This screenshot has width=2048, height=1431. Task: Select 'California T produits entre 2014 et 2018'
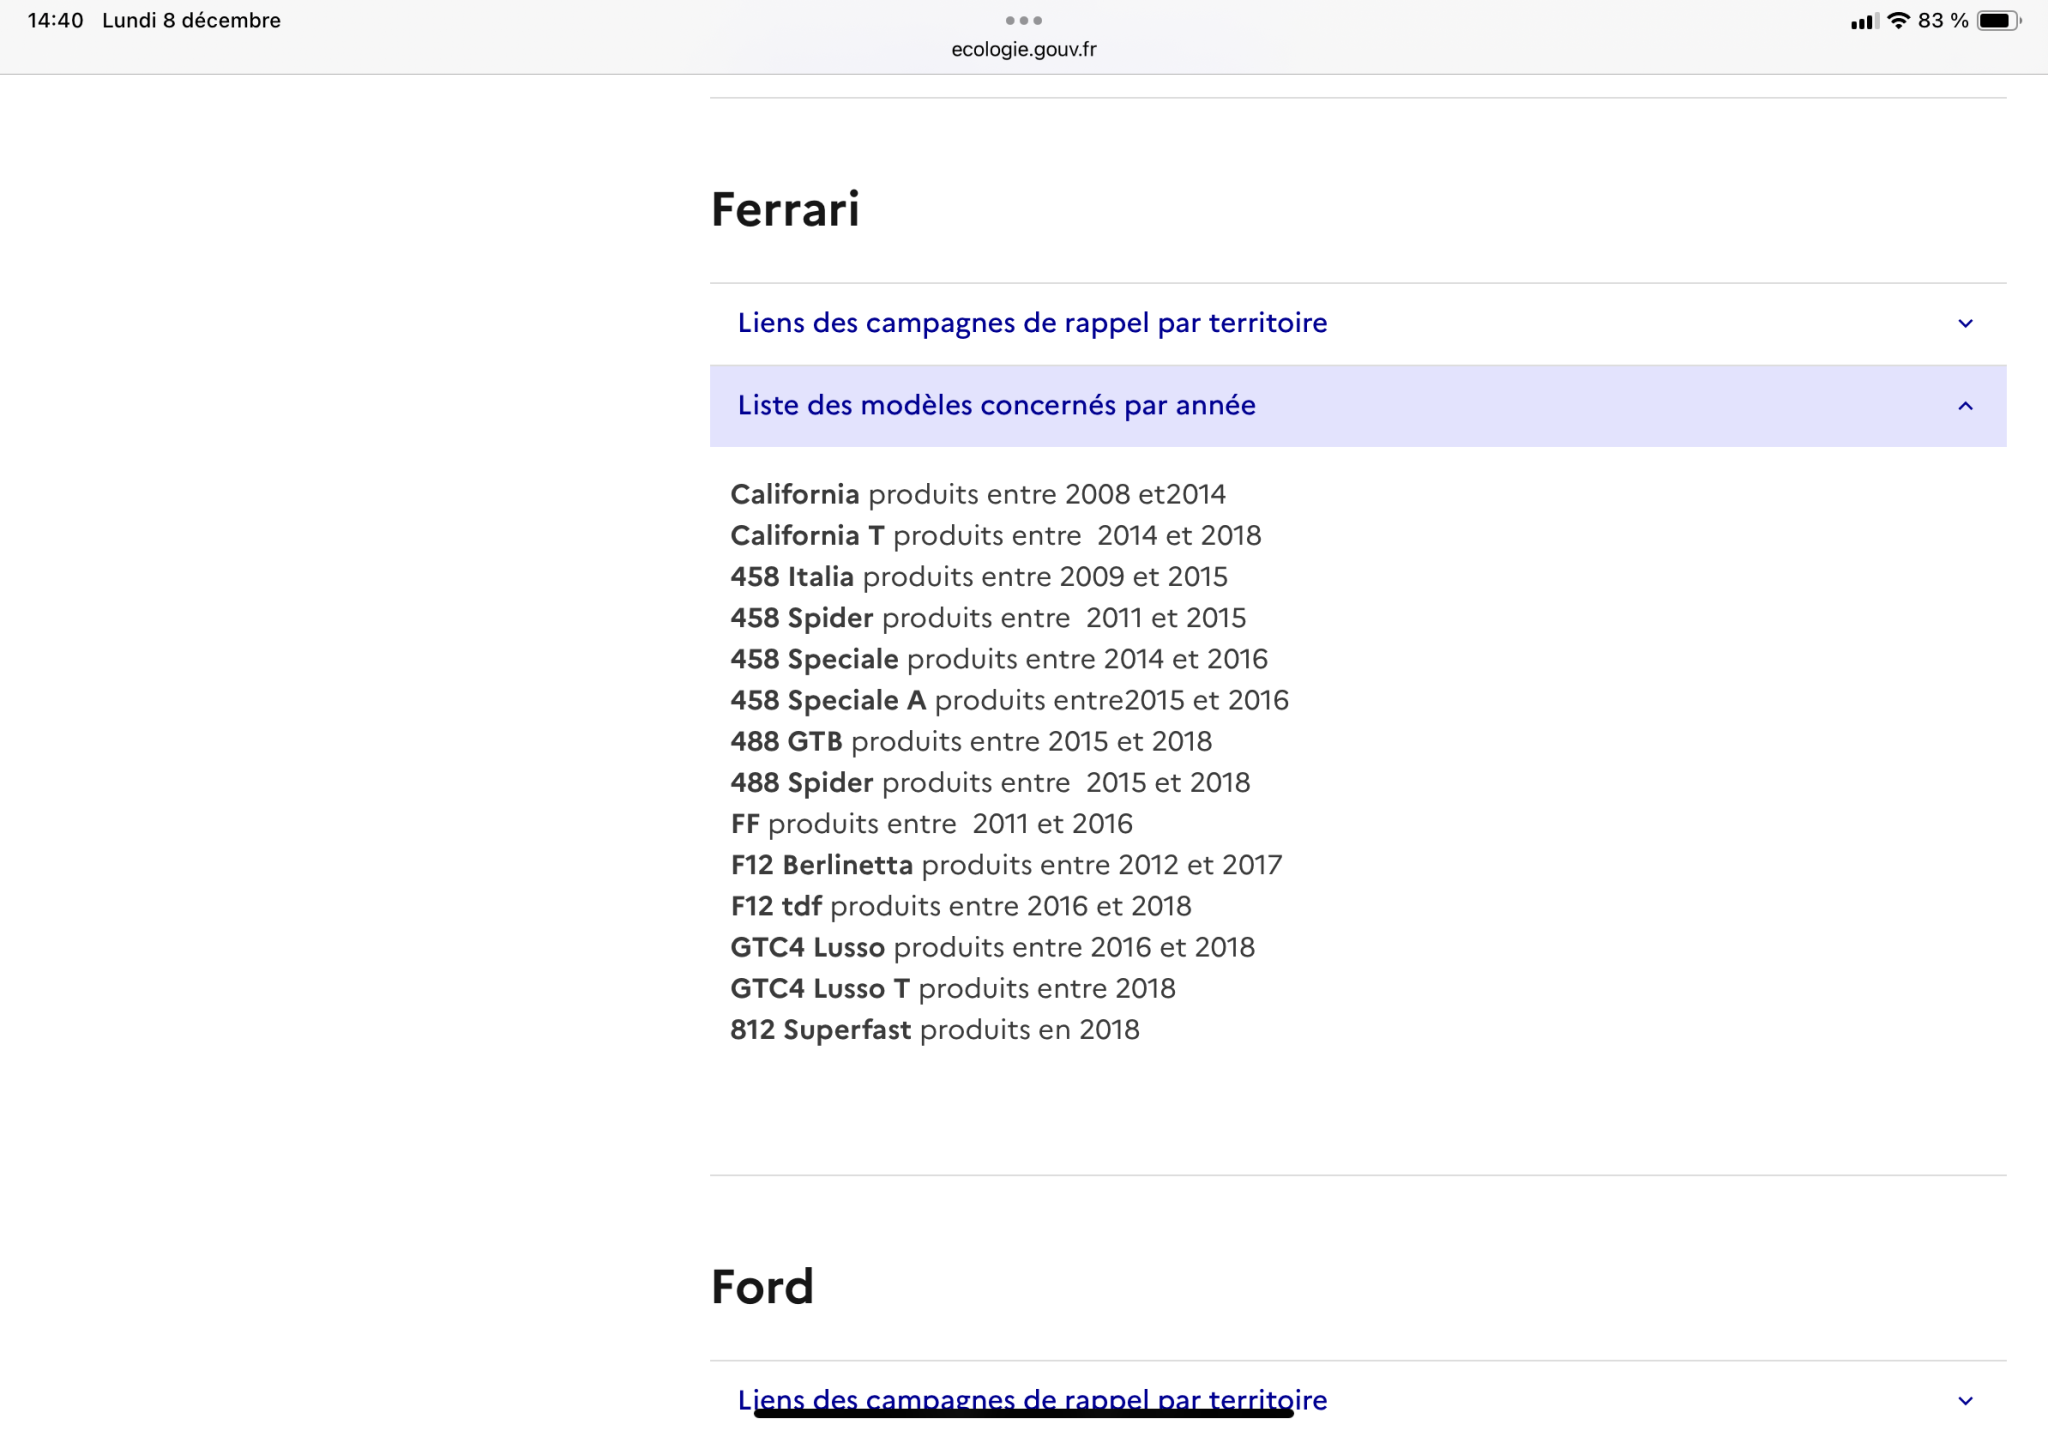click(996, 535)
